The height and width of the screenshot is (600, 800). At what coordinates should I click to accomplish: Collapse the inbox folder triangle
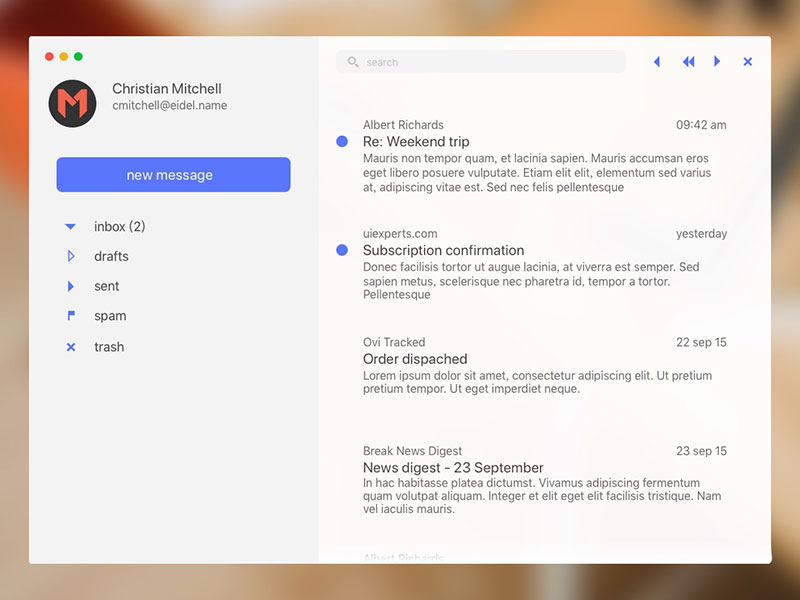tap(70, 227)
